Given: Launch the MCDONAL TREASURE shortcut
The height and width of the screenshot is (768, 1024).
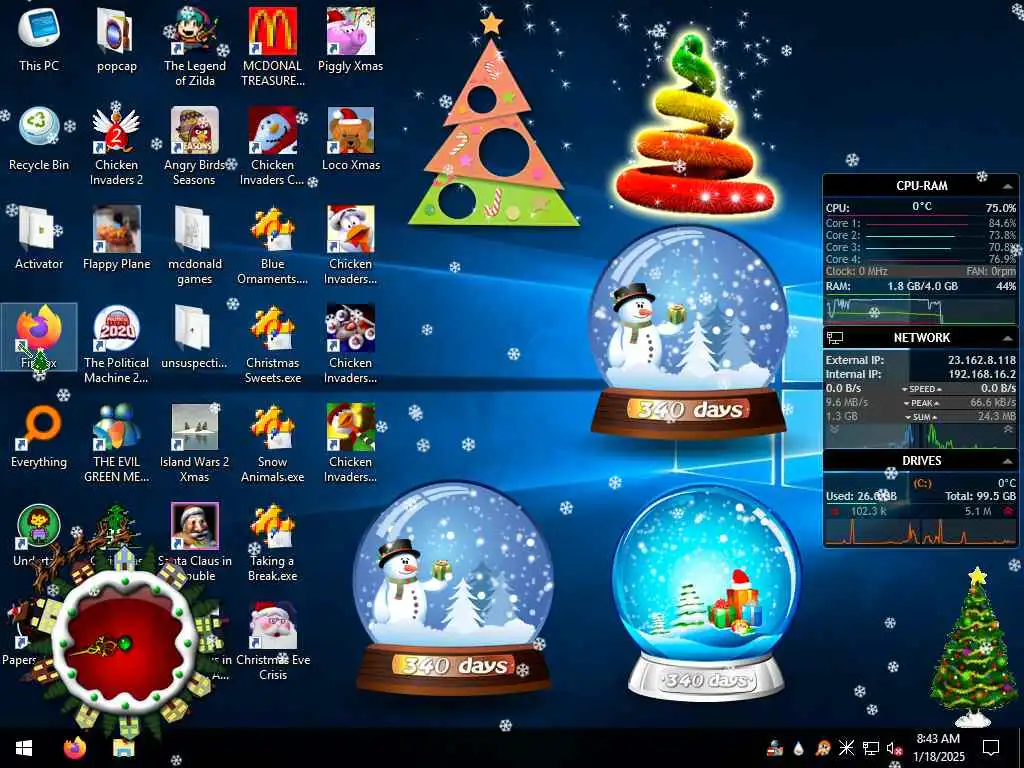Looking at the screenshot, I should pos(272,47).
